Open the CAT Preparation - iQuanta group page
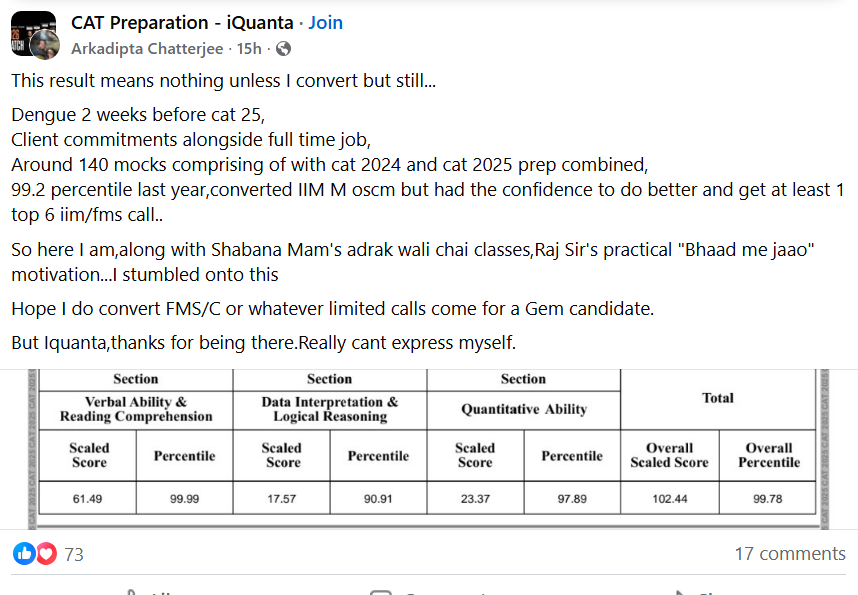Image resolution: width=858 pixels, height=595 pixels. pyautogui.click(x=182, y=22)
